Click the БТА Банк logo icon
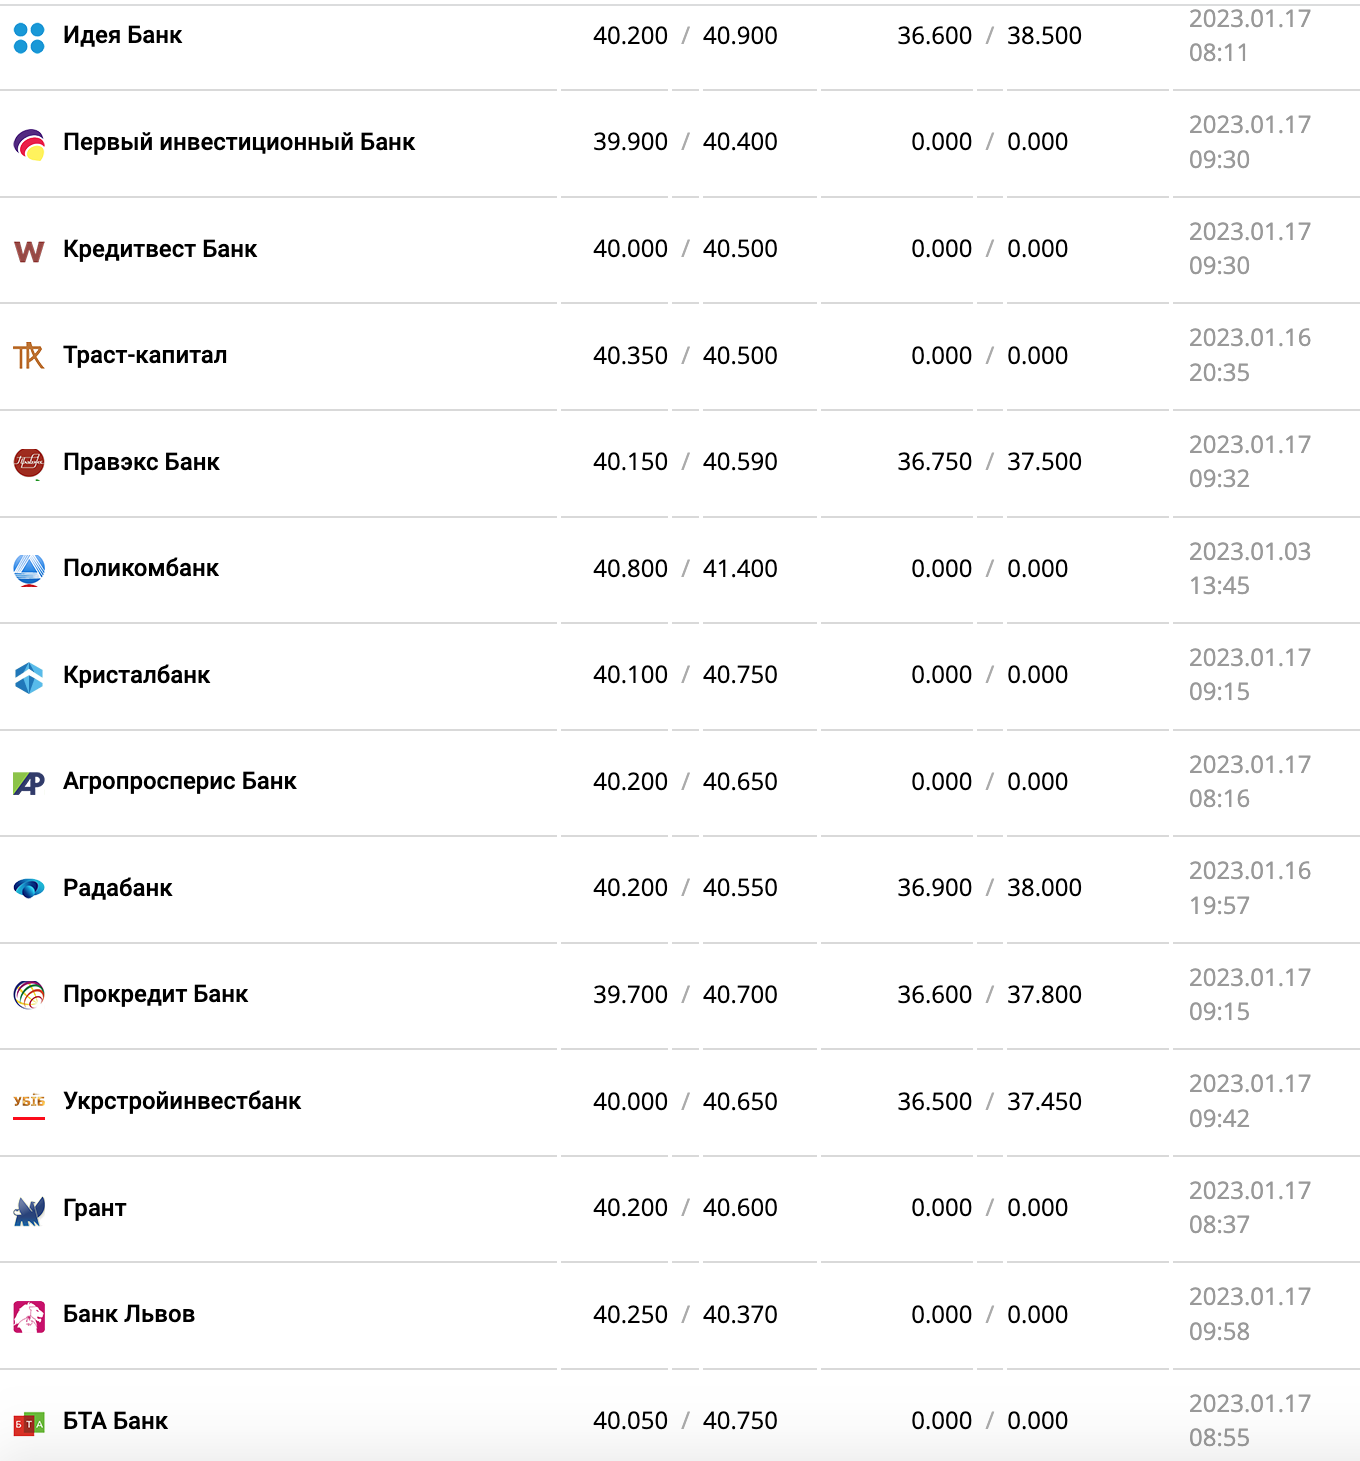This screenshot has height=1461, width=1360. point(29,1423)
